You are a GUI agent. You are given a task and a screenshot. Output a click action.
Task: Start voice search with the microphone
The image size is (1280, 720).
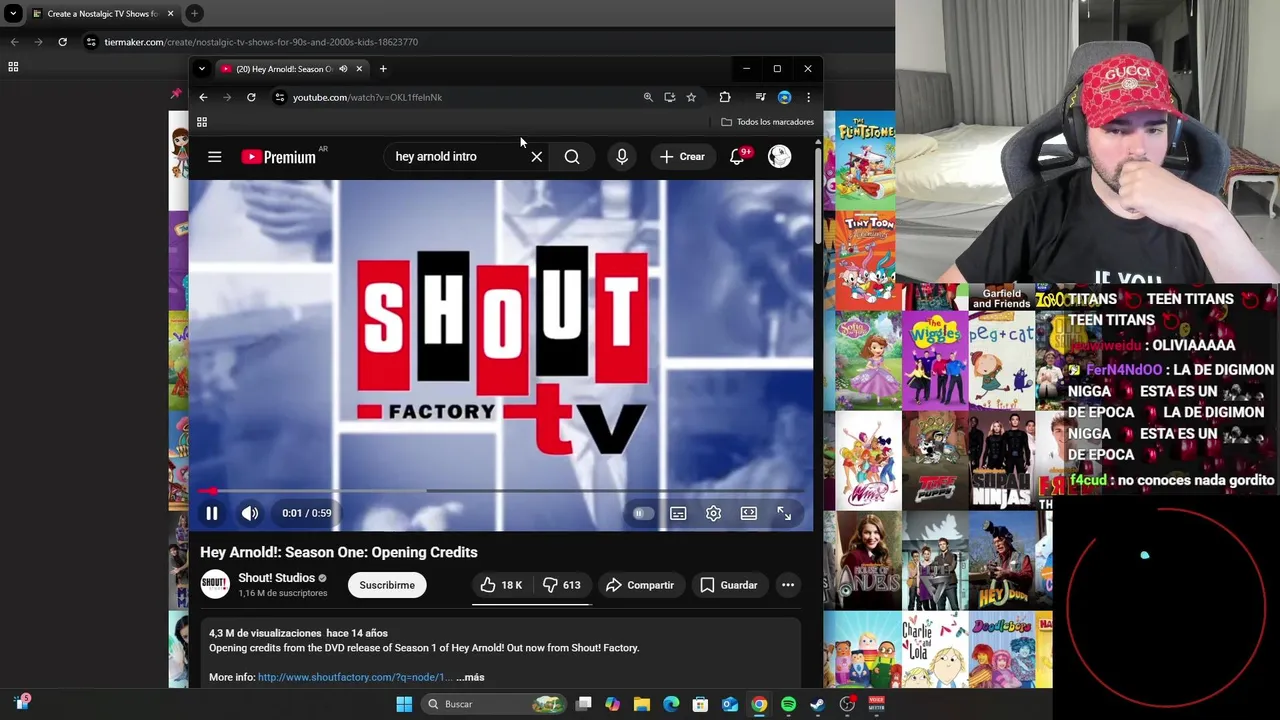tap(622, 157)
